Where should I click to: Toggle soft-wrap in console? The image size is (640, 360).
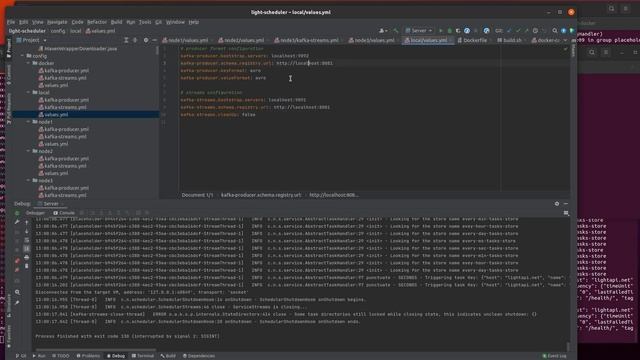27,240
